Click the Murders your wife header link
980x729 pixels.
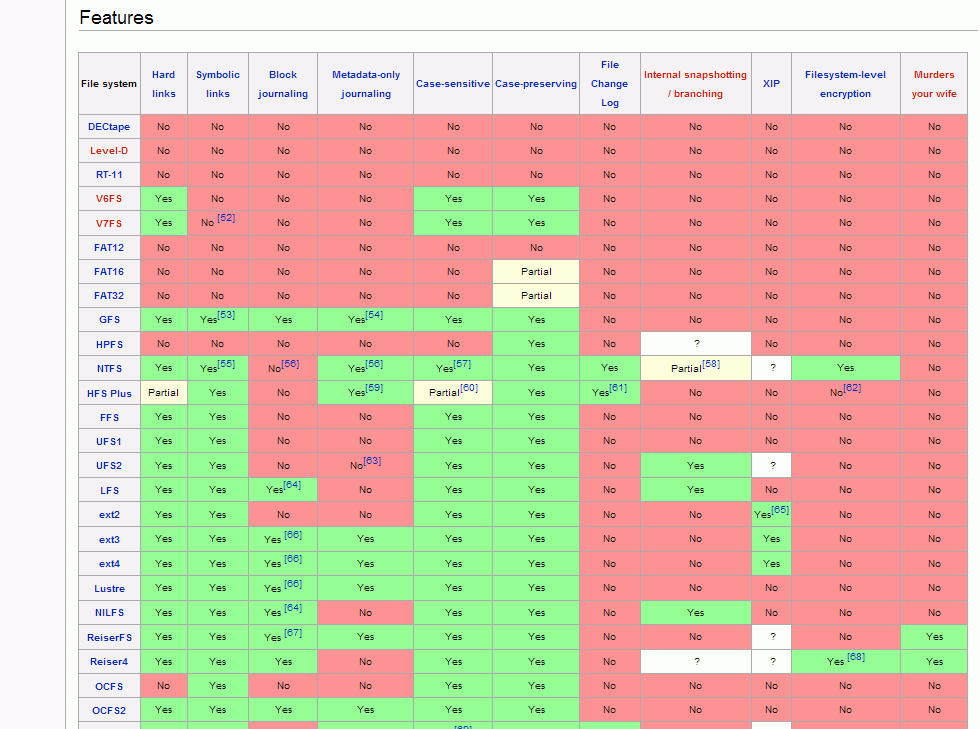tap(934, 84)
